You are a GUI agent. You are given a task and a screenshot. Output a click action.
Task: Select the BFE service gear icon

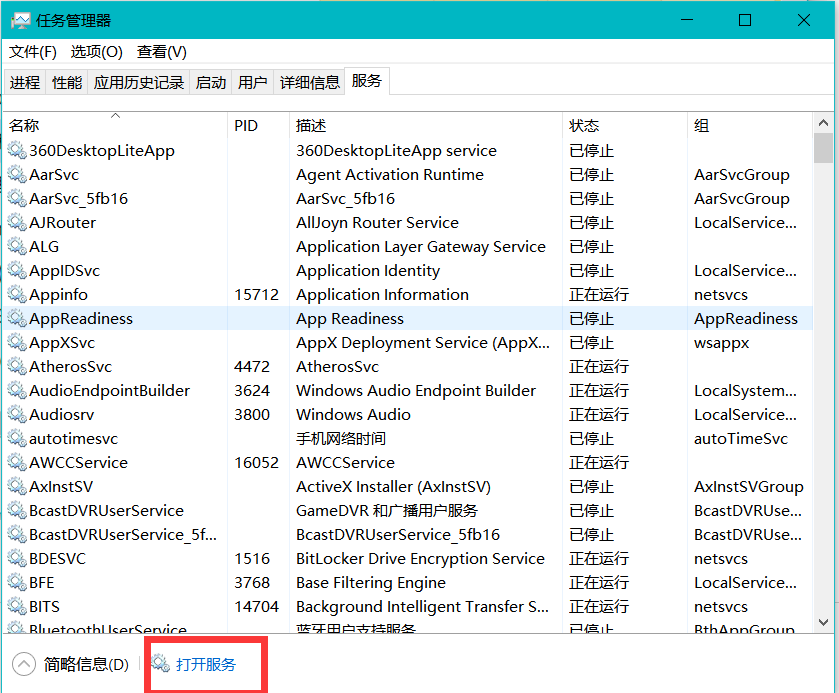[17, 583]
